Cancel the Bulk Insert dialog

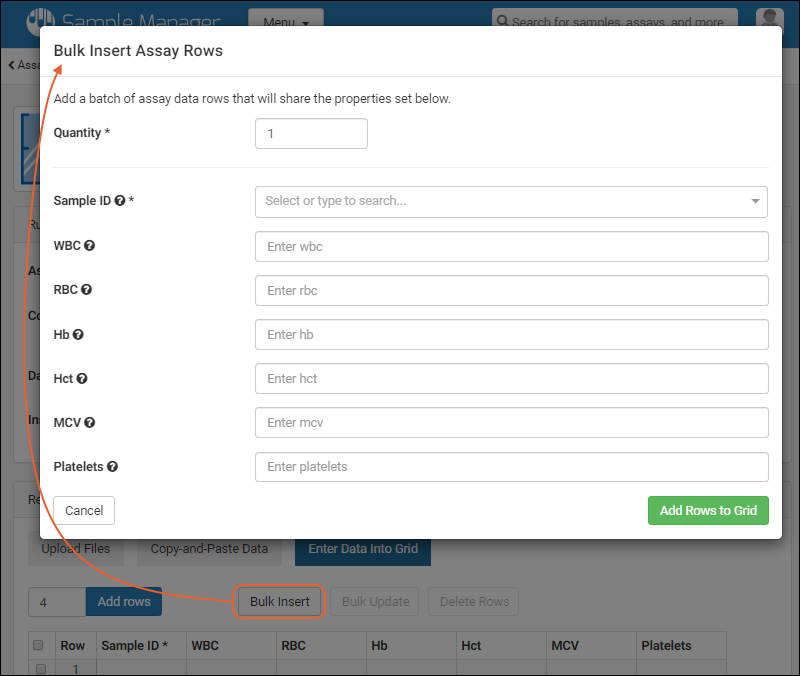[x=84, y=511]
